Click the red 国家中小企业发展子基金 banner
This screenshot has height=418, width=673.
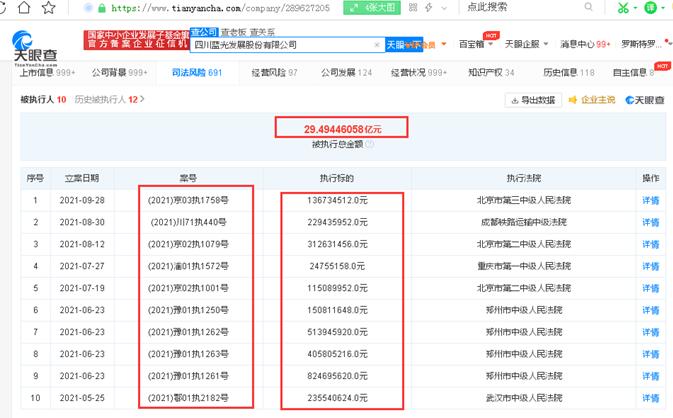coord(136,39)
